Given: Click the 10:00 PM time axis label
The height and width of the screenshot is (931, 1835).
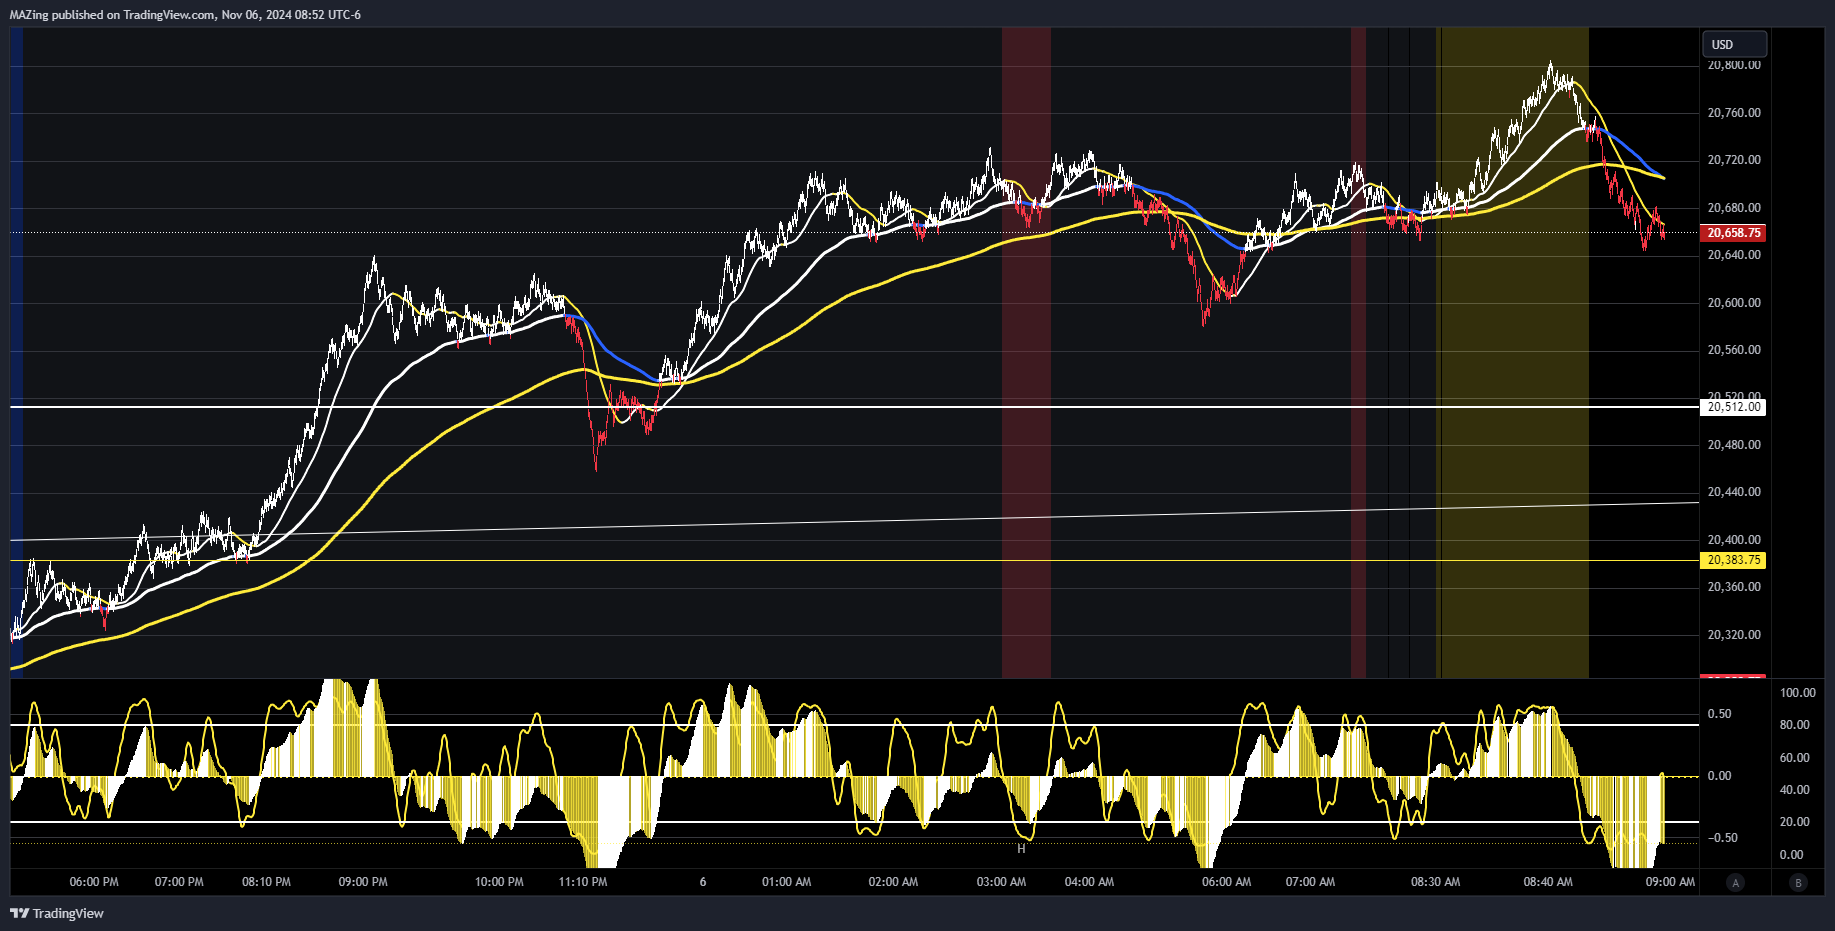Looking at the screenshot, I should point(499,882).
